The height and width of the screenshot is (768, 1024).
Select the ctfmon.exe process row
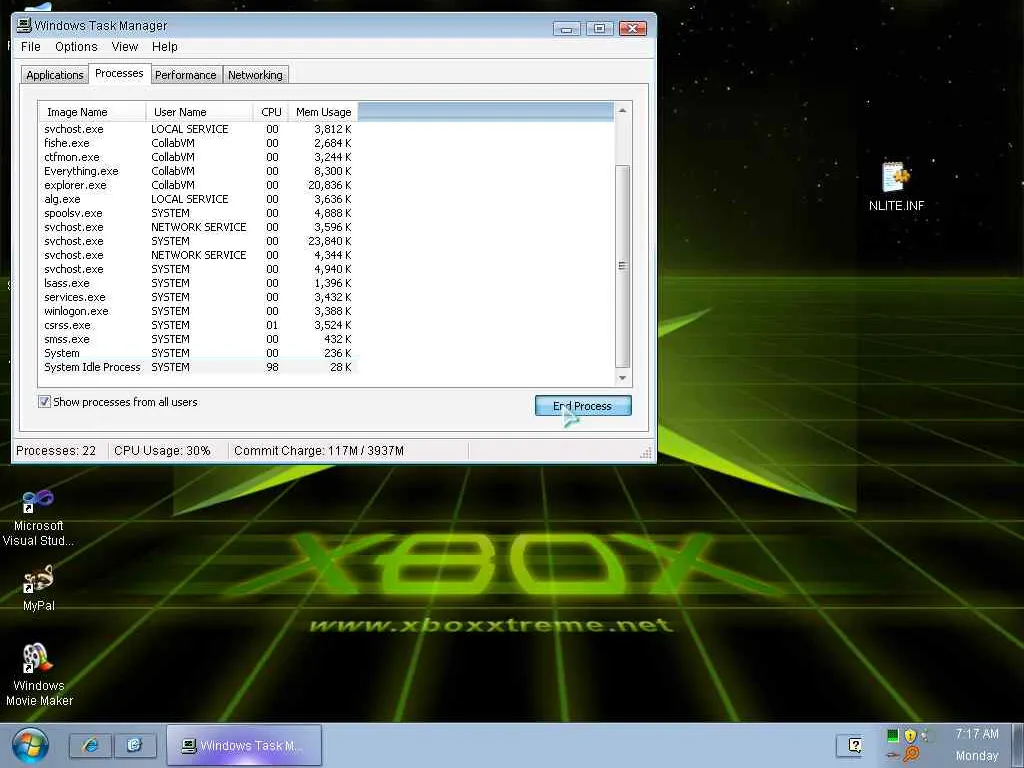199,157
